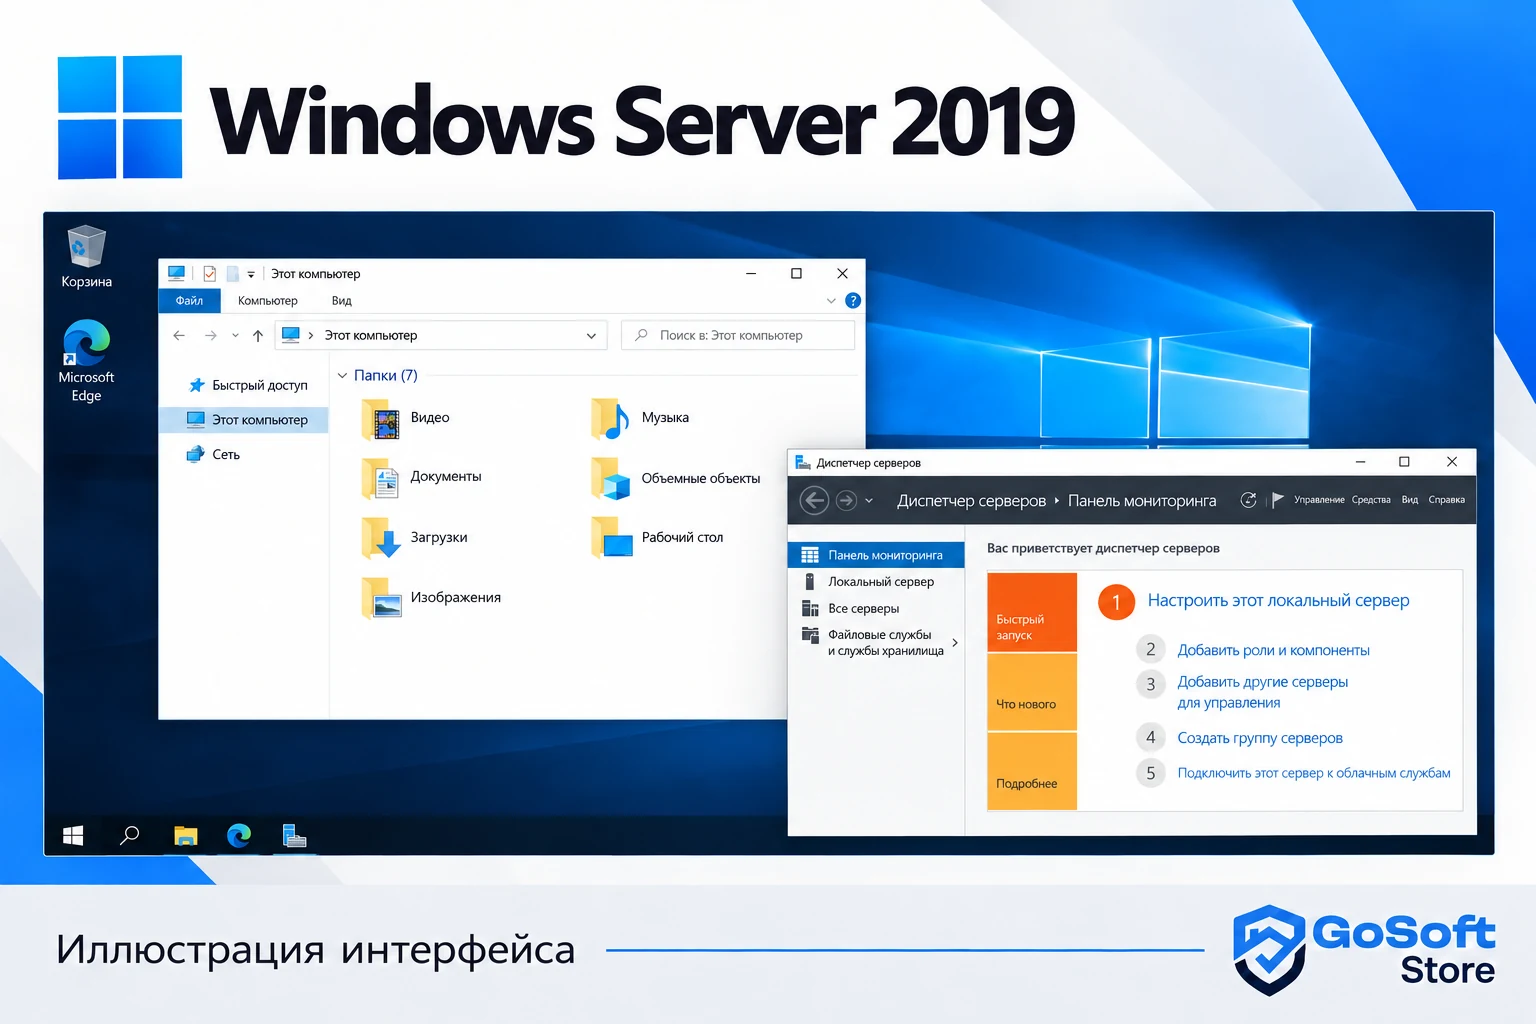Open the Видео folder in Explorer
The width and height of the screenshot is (1536, 1024).
pos(405,418)
